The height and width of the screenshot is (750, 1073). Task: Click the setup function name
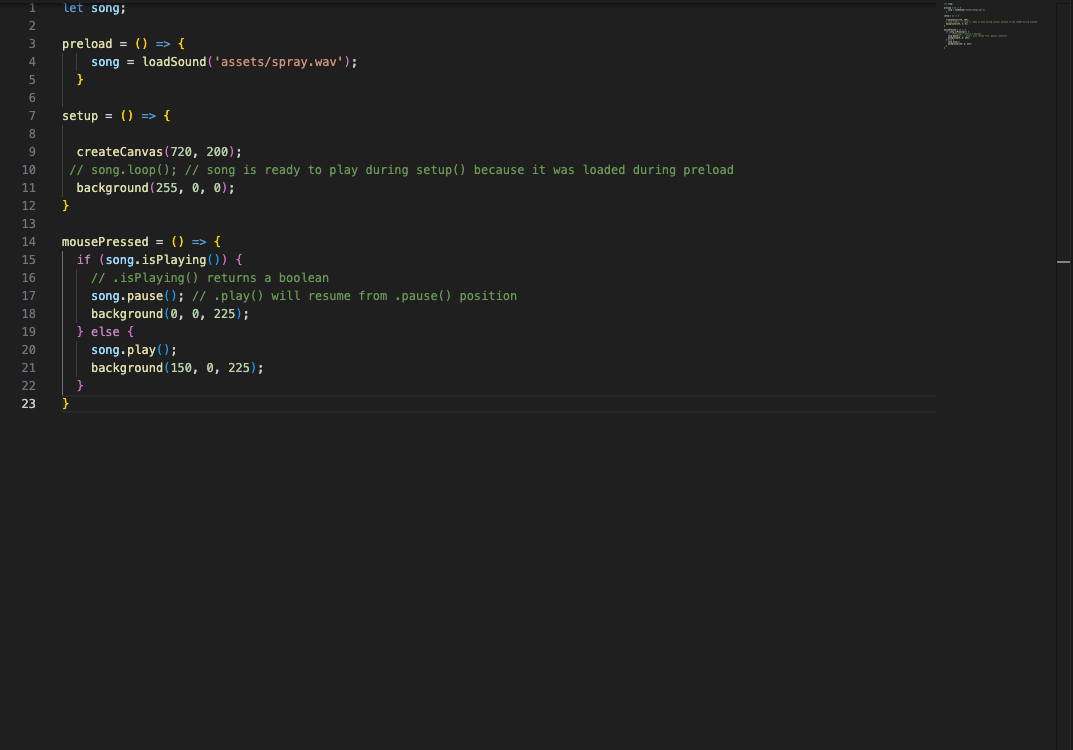(x=78, y=115)
